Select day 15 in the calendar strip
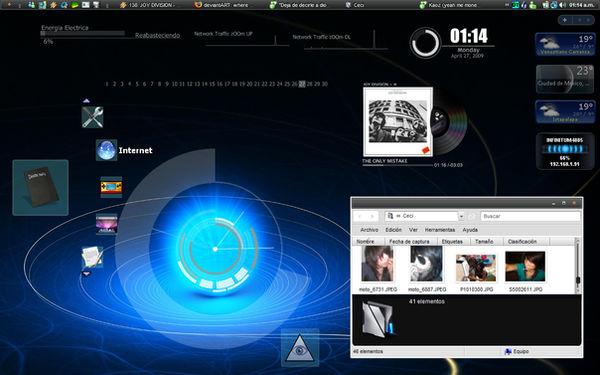 coord(212,84)
